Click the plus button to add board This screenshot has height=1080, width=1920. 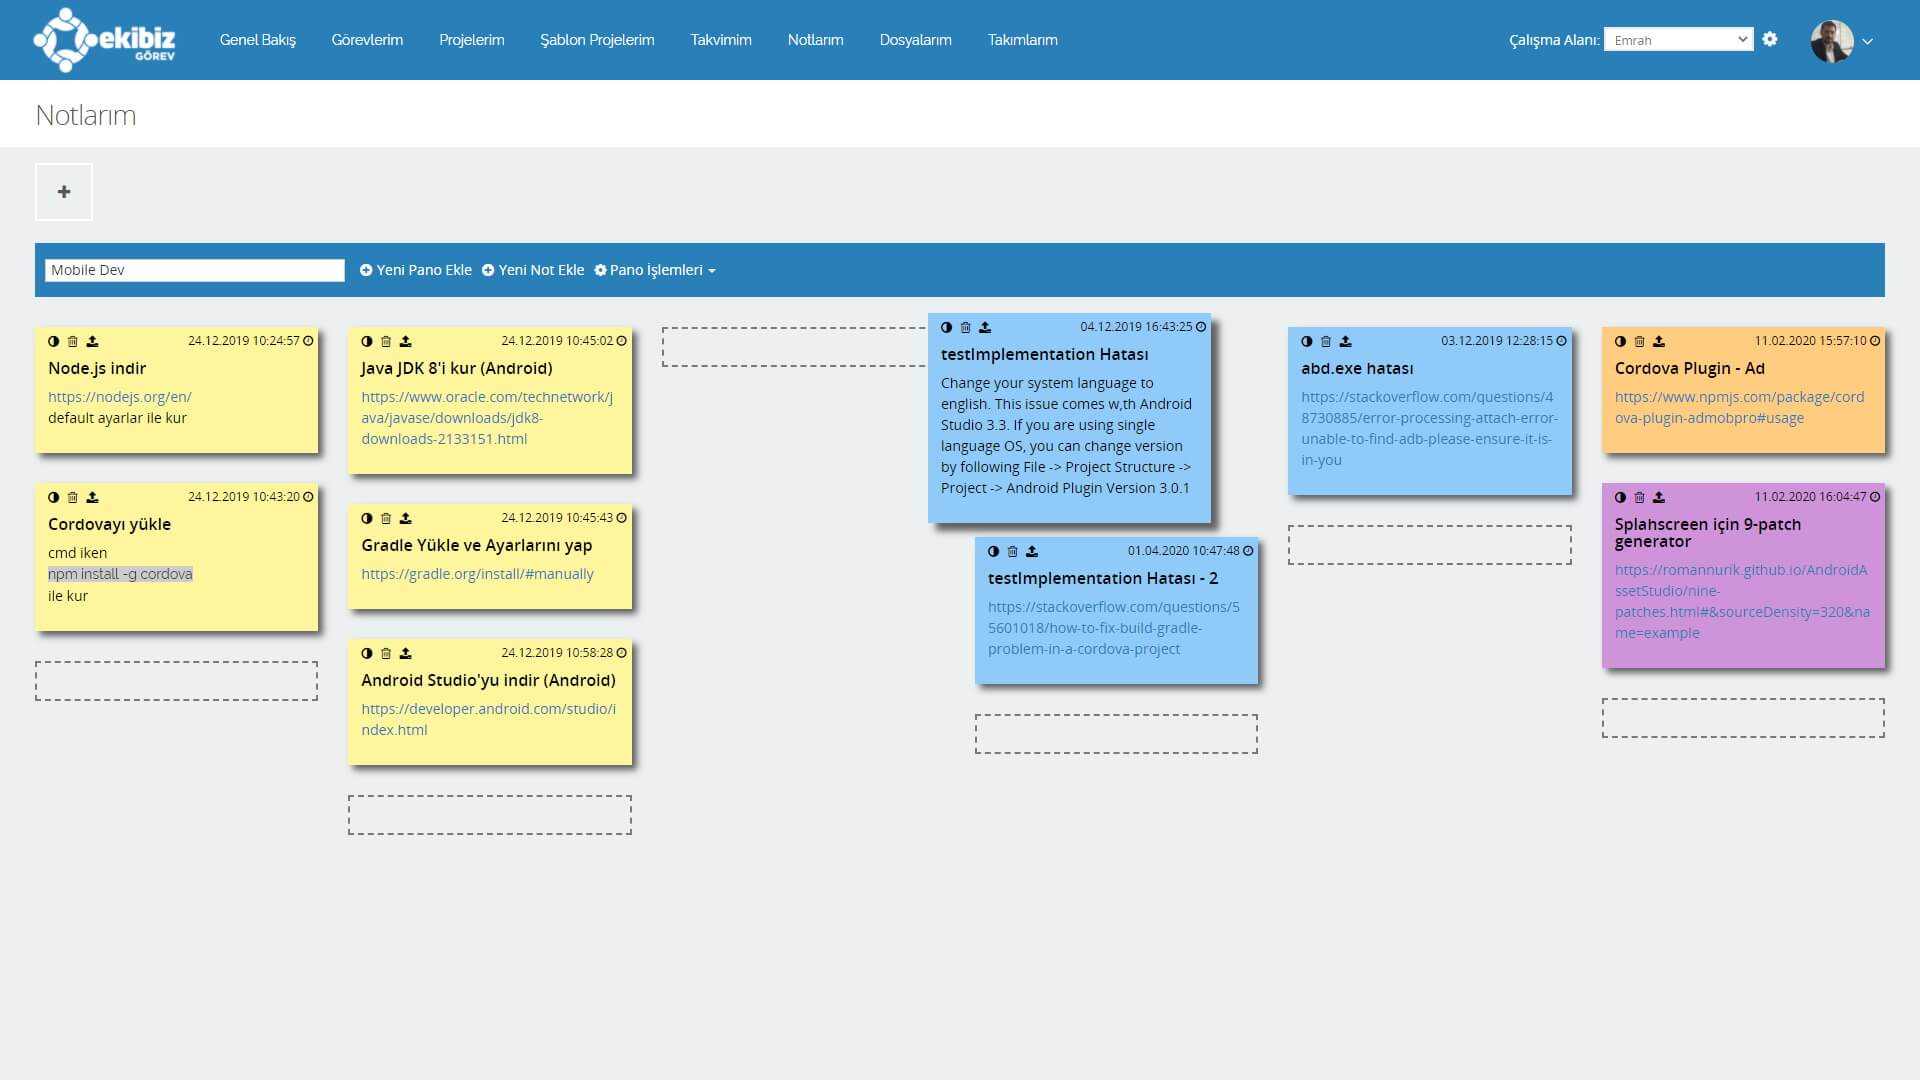coord(64,192)
